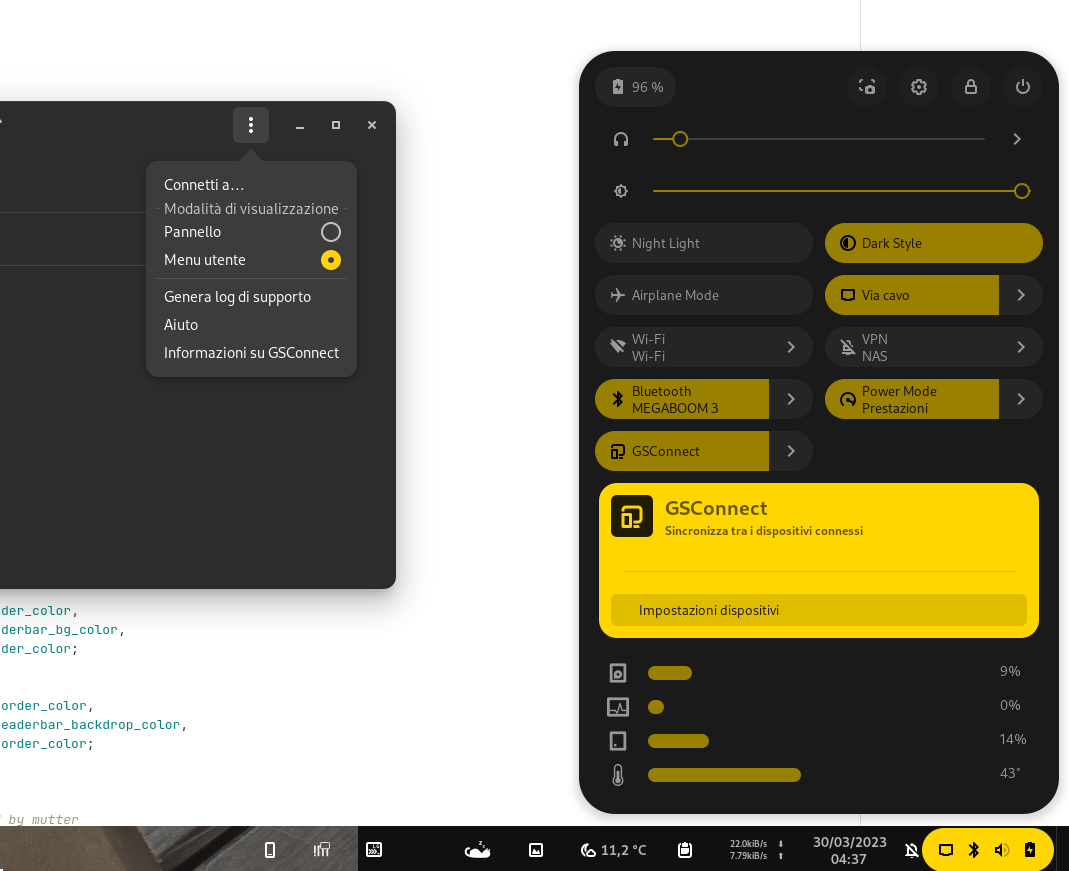Expand the Via cavo wired network submenu
Screen dimensions: 1069x871
click(1021, 295)
